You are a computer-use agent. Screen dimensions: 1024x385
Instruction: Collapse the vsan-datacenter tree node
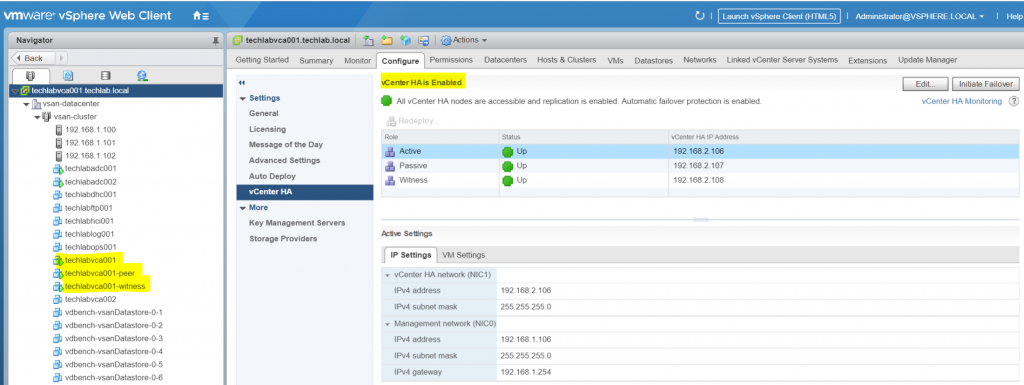click(x=26, y=104)
